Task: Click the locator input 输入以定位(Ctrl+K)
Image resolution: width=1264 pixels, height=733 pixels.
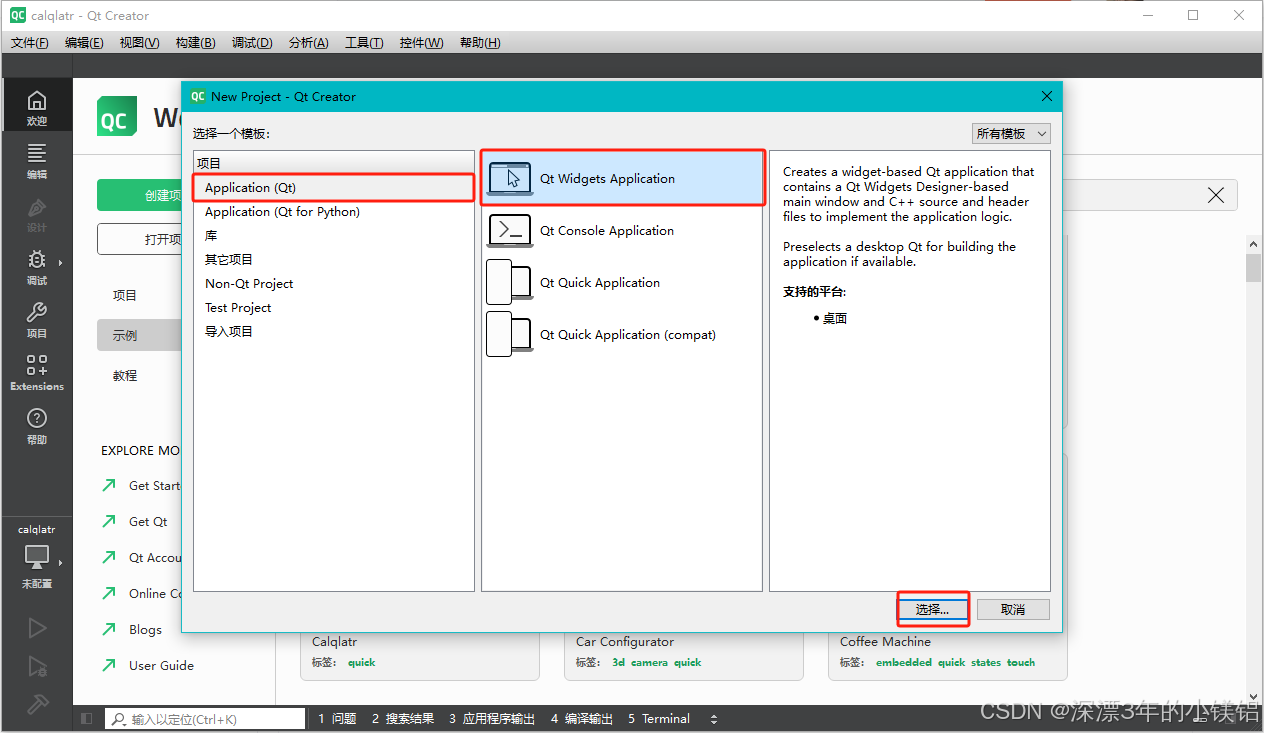Action: pos(205,719)
